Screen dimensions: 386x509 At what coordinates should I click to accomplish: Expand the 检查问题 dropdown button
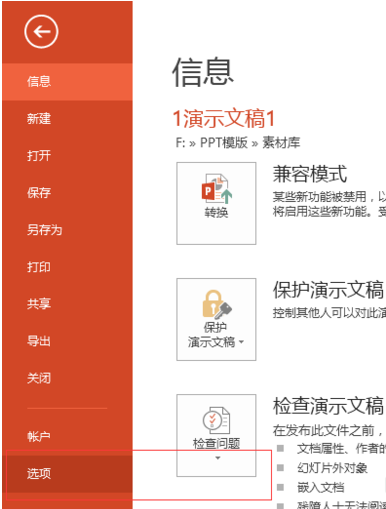pos(216,435)
